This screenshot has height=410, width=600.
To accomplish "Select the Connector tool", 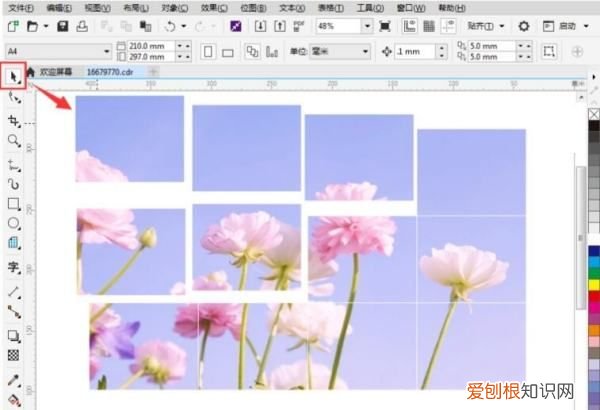I will click(14, 312).
